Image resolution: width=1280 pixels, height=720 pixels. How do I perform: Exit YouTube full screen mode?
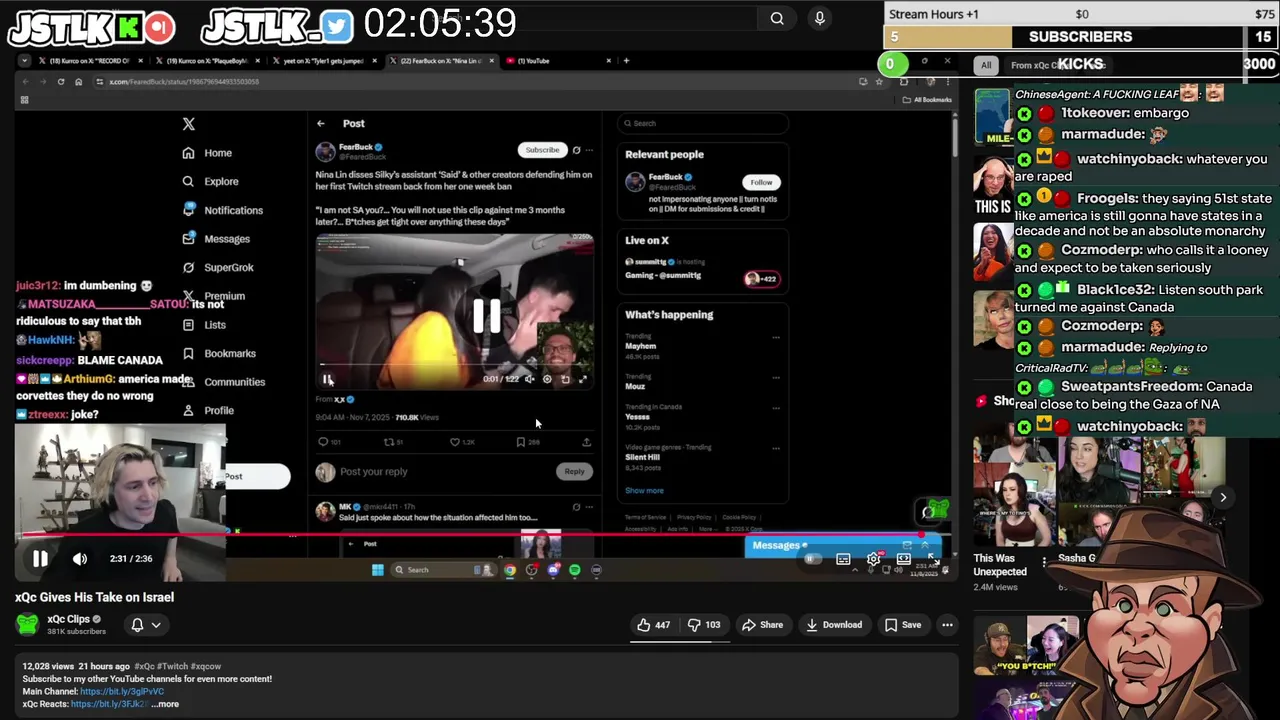click(x=932, y=559)
